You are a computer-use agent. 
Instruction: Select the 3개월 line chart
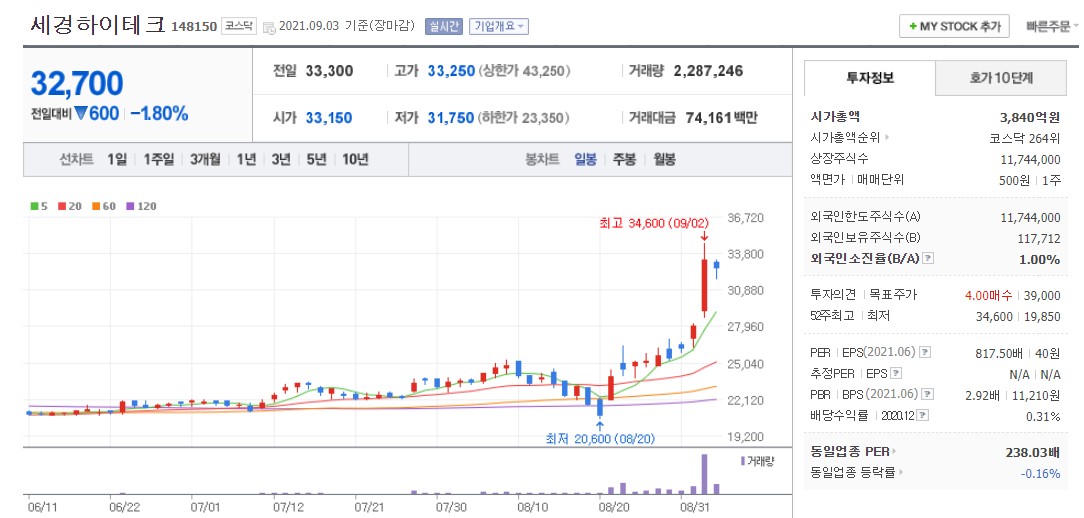point(205,160)
